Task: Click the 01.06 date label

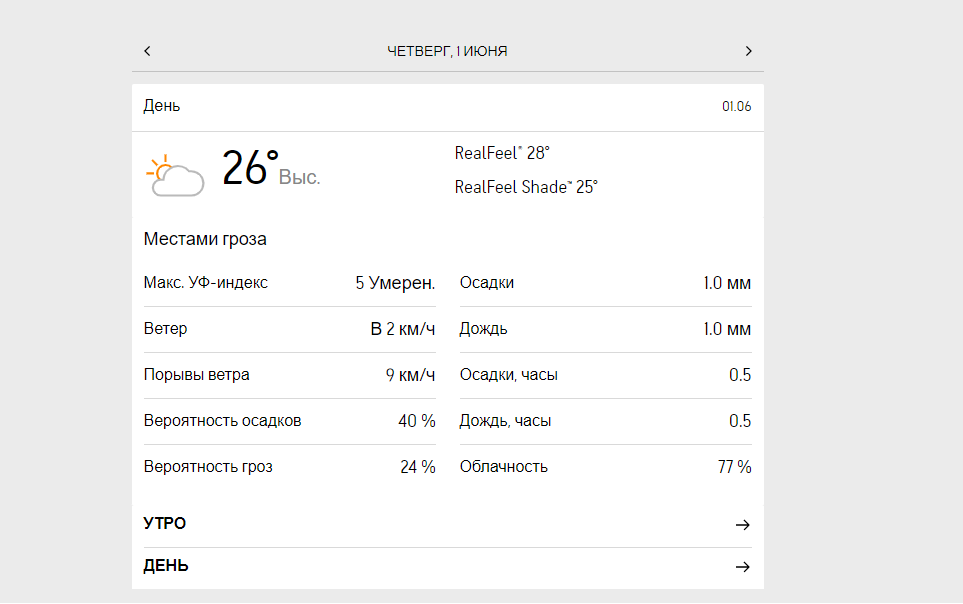Action: pos(736,107)
